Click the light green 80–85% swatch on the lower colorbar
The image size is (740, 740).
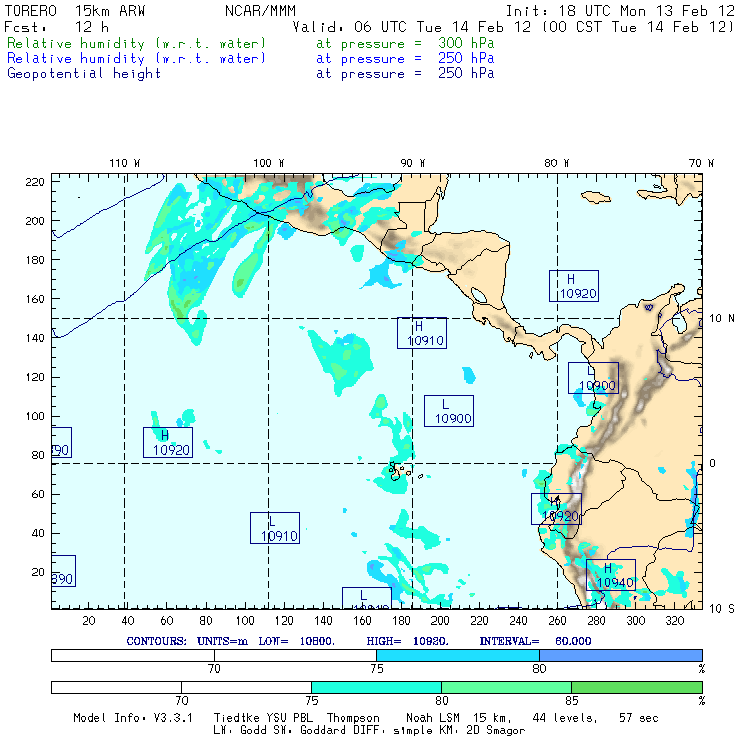pyautogui.click(x=506, y=687)
